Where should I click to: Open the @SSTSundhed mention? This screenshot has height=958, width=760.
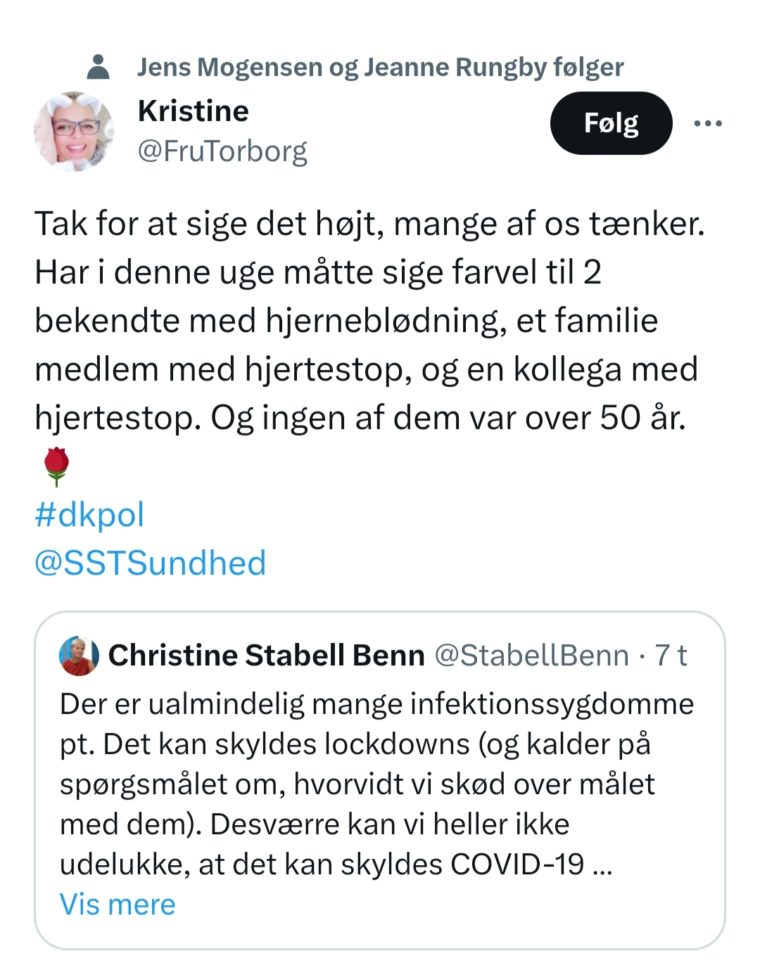[x=150, y=562]
